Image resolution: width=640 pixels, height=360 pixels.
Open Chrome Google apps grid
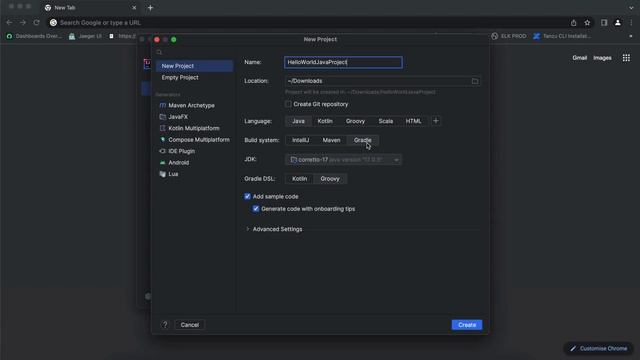click(626, 58)
